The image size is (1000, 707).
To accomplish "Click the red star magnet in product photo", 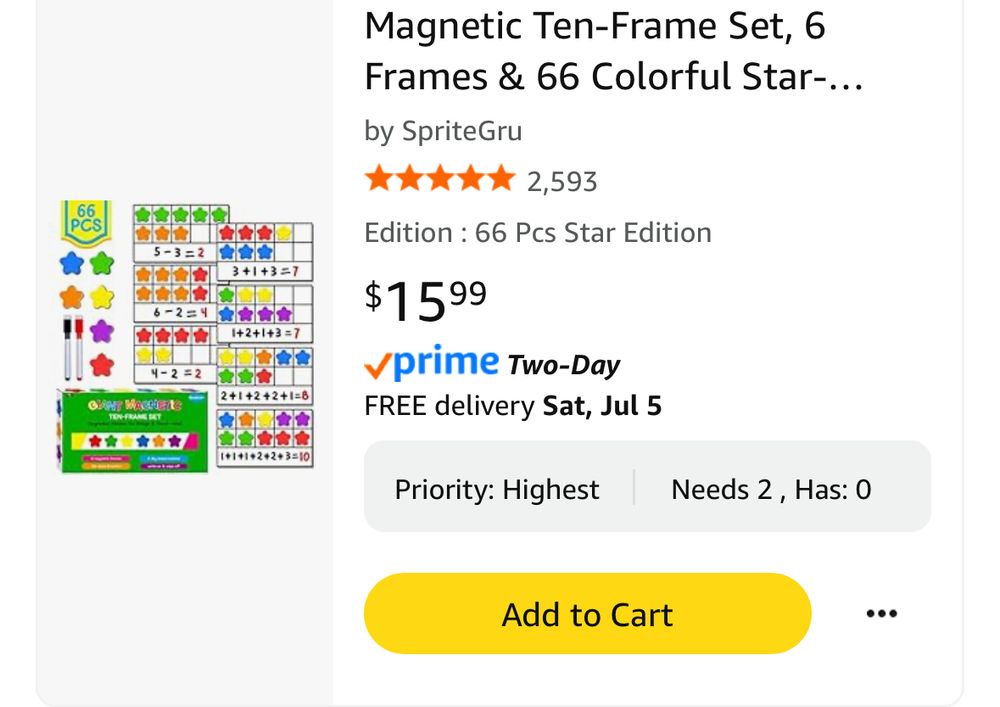I will tap(101, 365).
